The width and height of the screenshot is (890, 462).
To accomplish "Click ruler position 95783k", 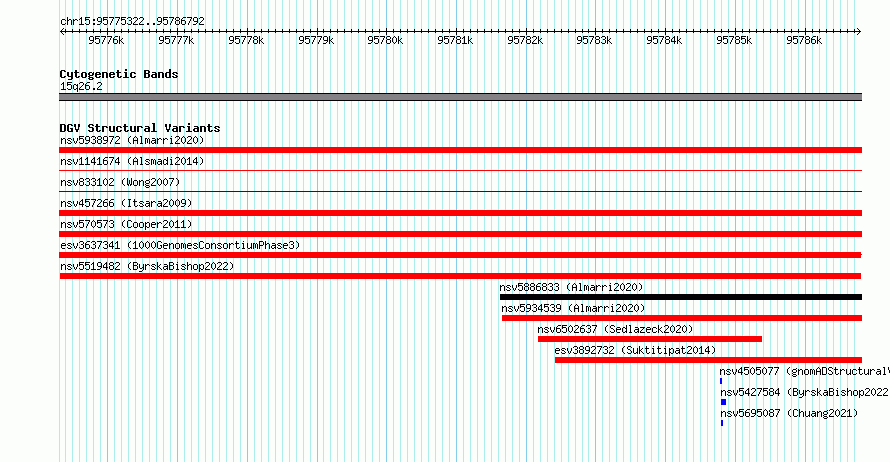I will [x=594, y=40].
